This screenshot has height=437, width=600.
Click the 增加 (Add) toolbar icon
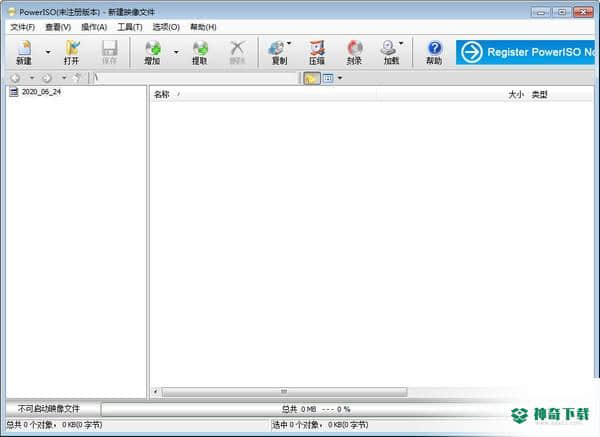coord(152,52)
